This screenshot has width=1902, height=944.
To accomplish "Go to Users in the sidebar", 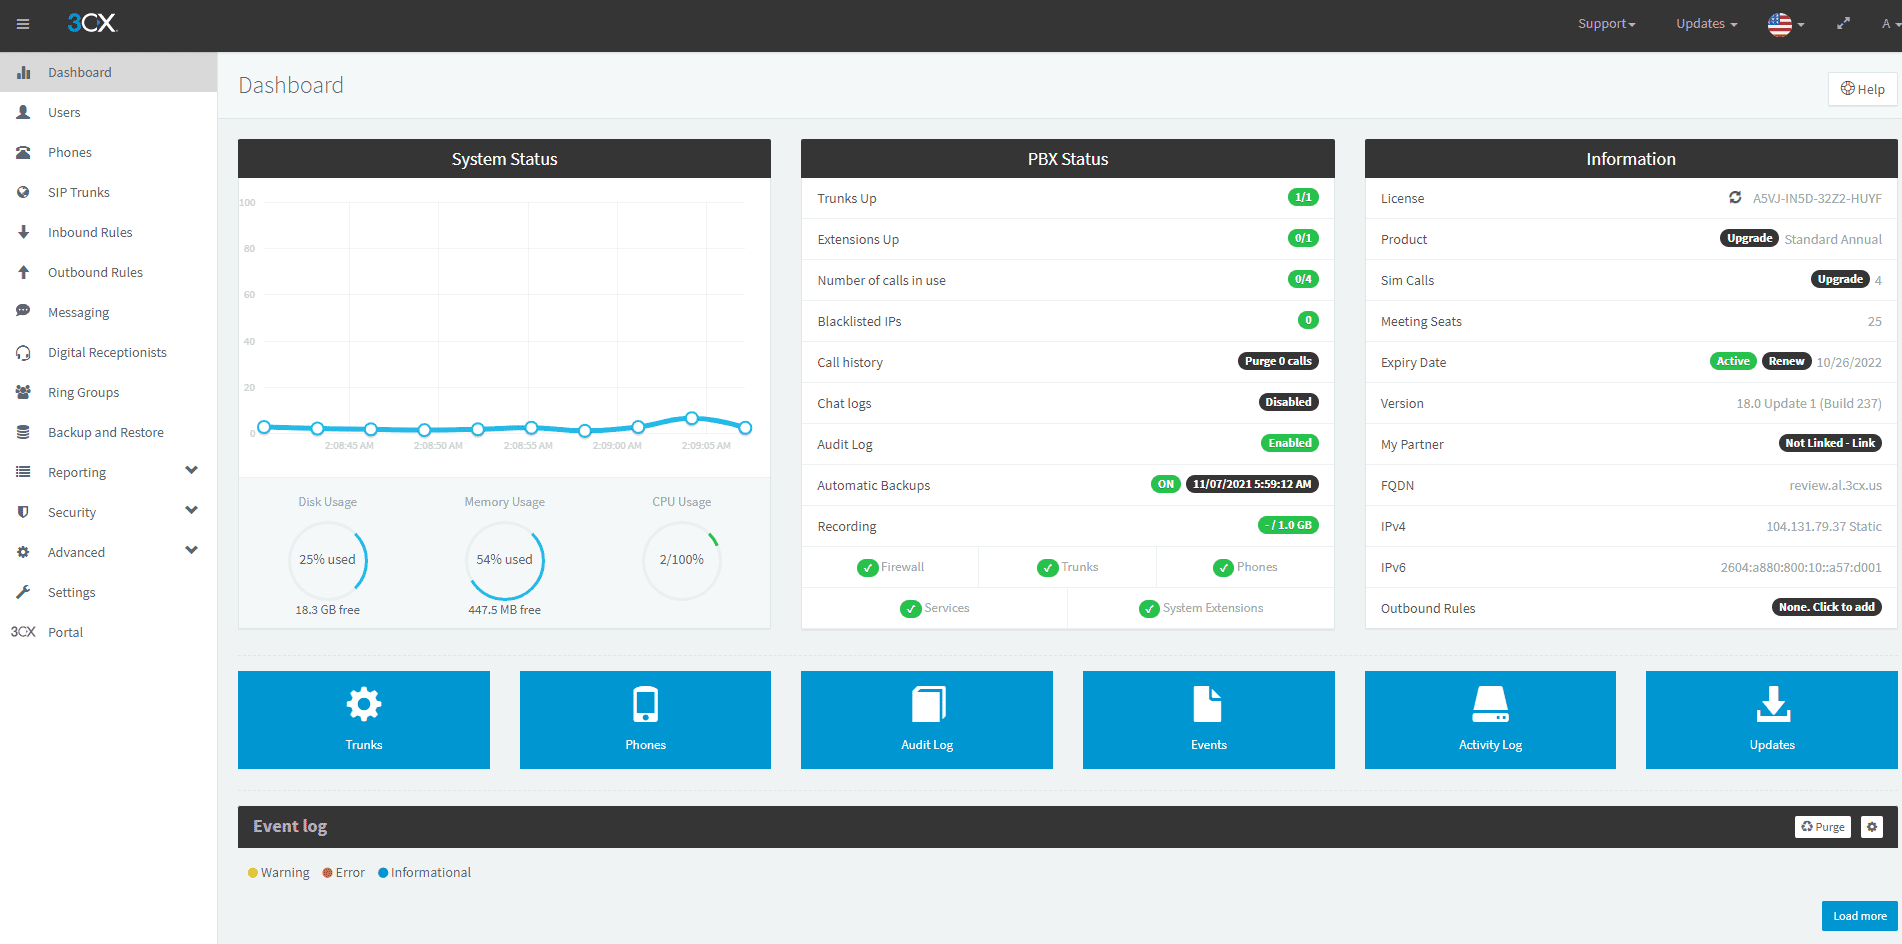I will coord(108,112).
